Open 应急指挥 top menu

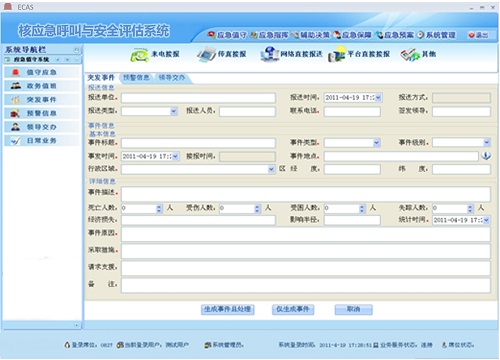pos(269,35)
